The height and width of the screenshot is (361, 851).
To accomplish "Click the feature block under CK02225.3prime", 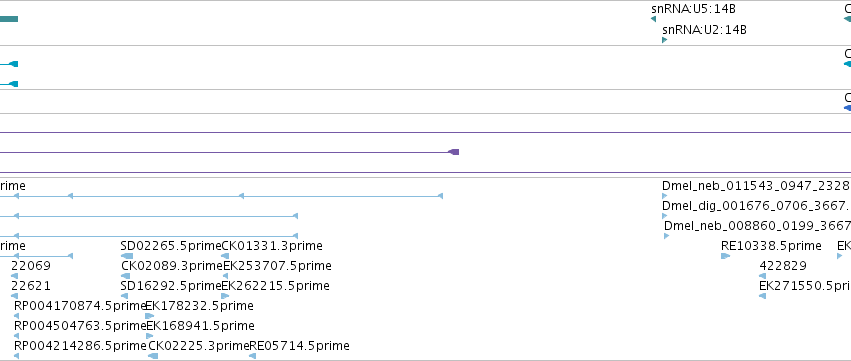I will pos(153,356).
